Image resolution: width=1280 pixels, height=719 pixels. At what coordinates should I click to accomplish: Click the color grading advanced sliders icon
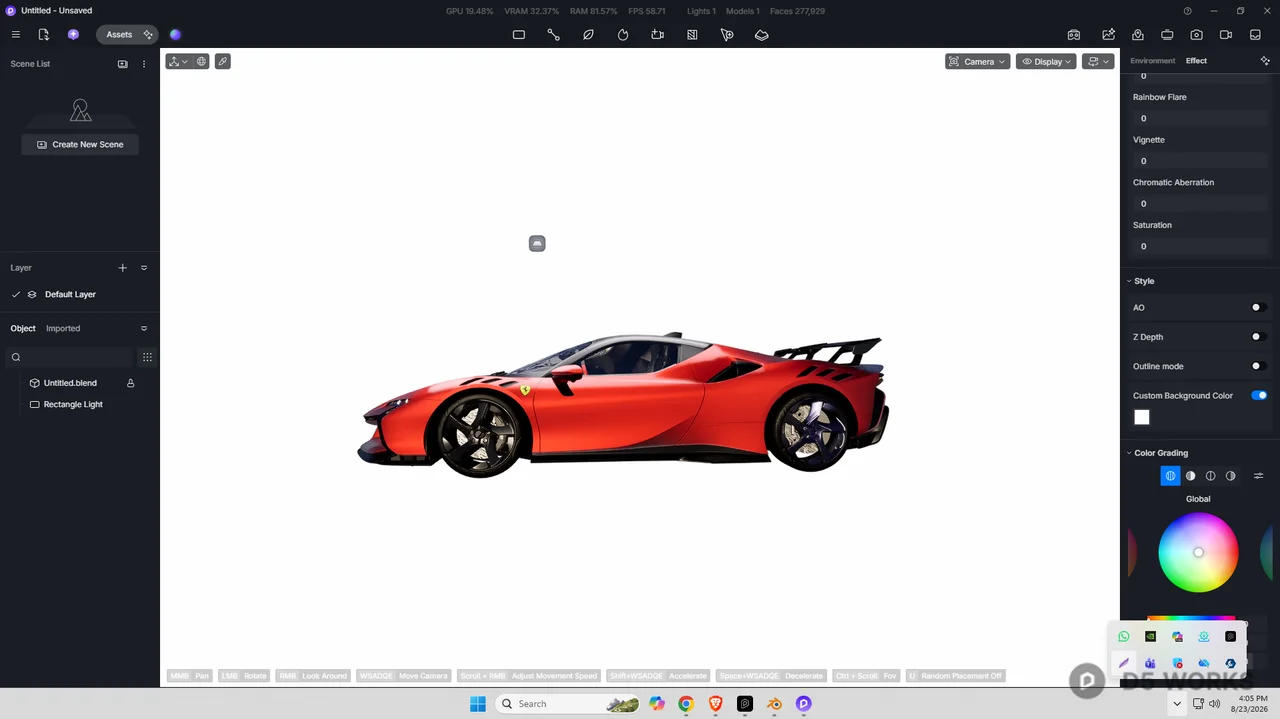point(1259,476)
